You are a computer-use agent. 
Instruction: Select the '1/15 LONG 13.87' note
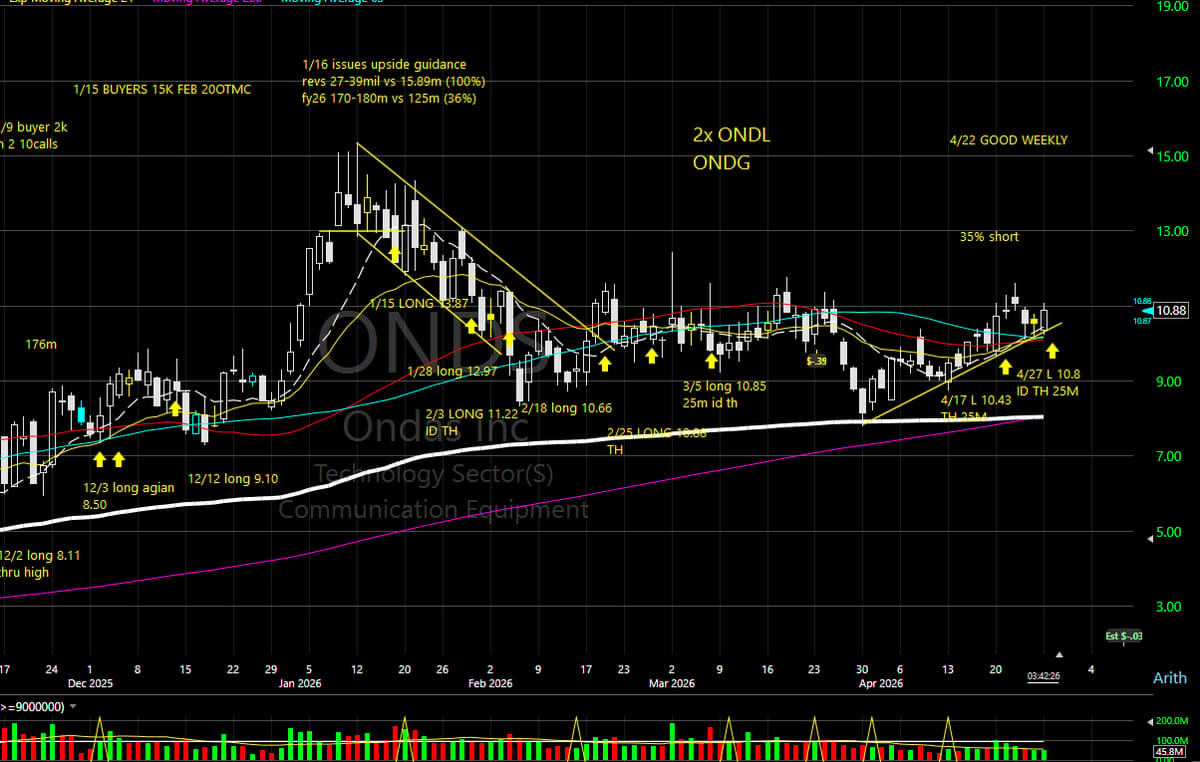tap(419, 303)
